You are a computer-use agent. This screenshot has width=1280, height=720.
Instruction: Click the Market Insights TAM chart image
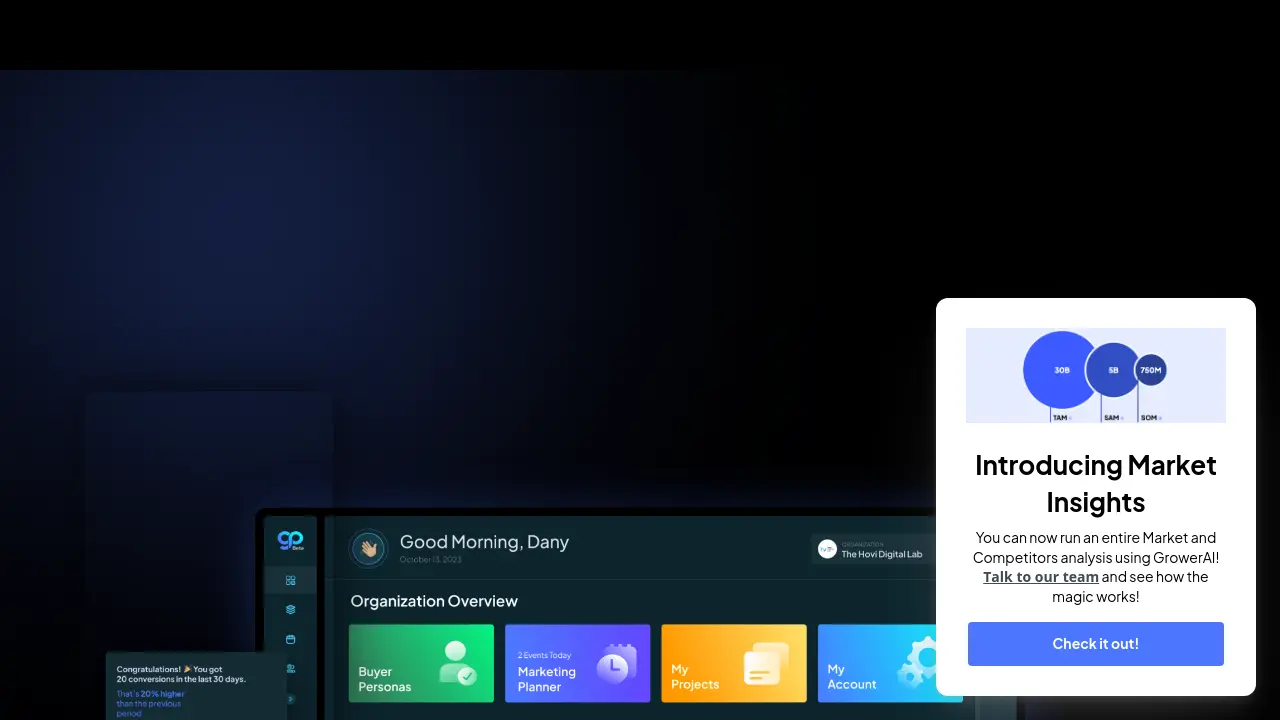pos(1095,375)
